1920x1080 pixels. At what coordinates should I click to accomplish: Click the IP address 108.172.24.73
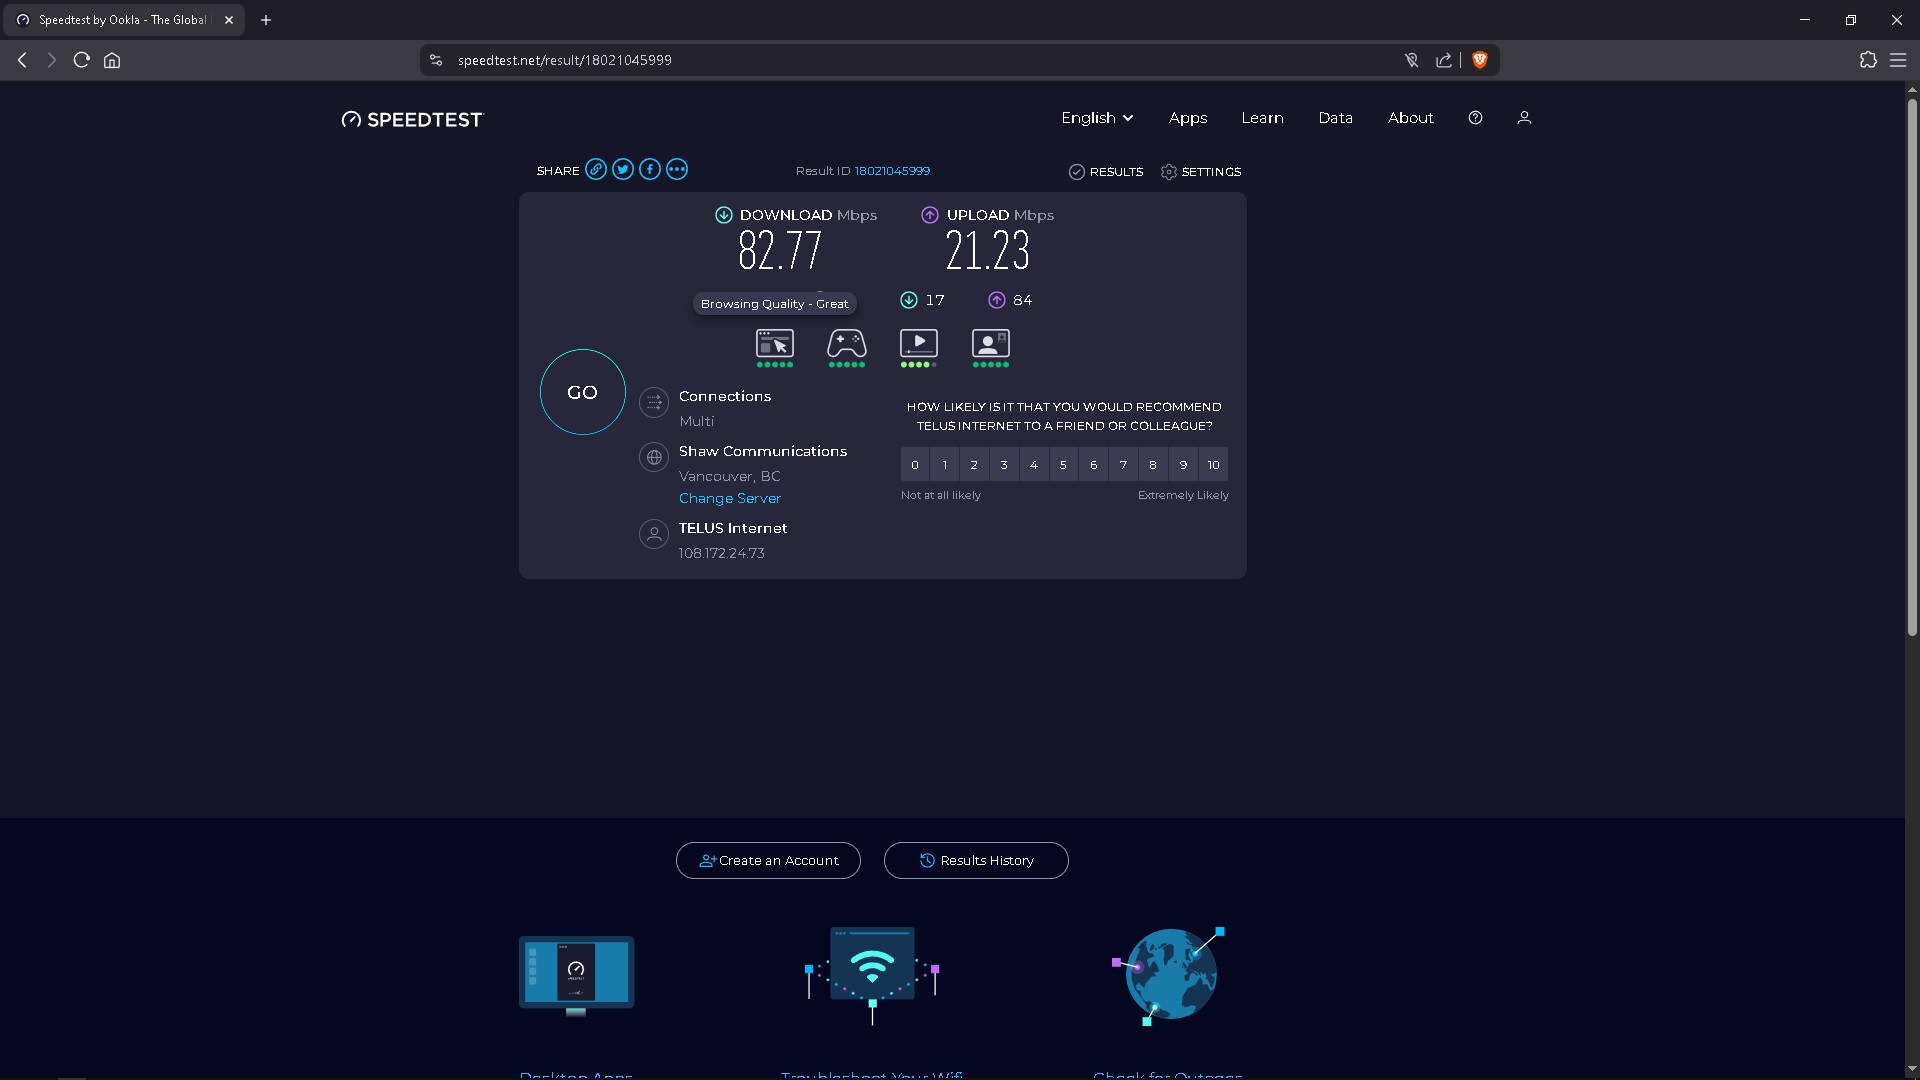[721, 553]
